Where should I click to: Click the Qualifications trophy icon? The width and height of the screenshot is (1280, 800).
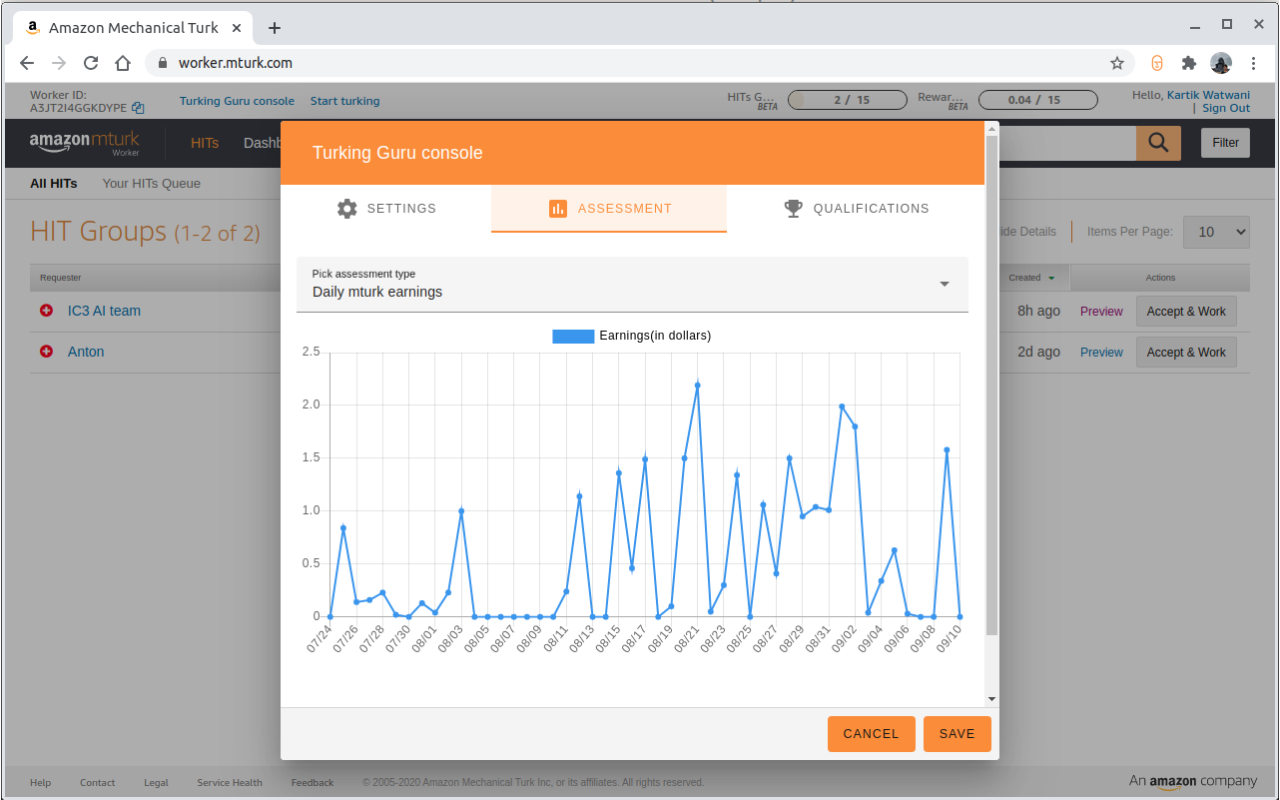click(x=793, y=209)
